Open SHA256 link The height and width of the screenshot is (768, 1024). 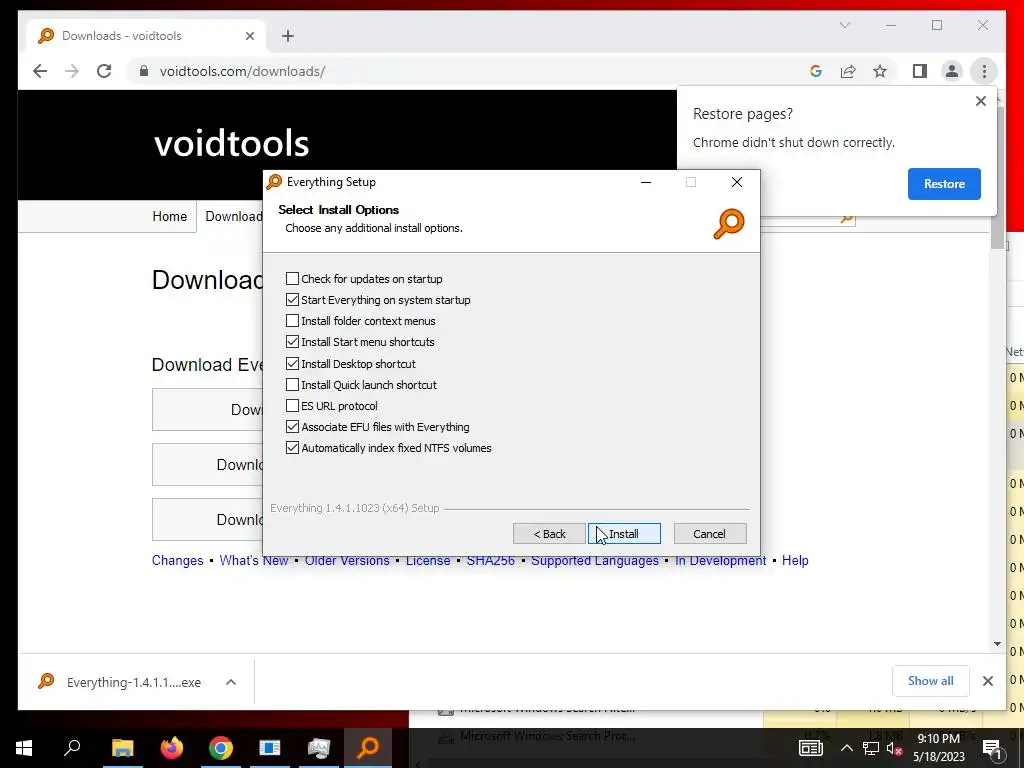(490, 560)
